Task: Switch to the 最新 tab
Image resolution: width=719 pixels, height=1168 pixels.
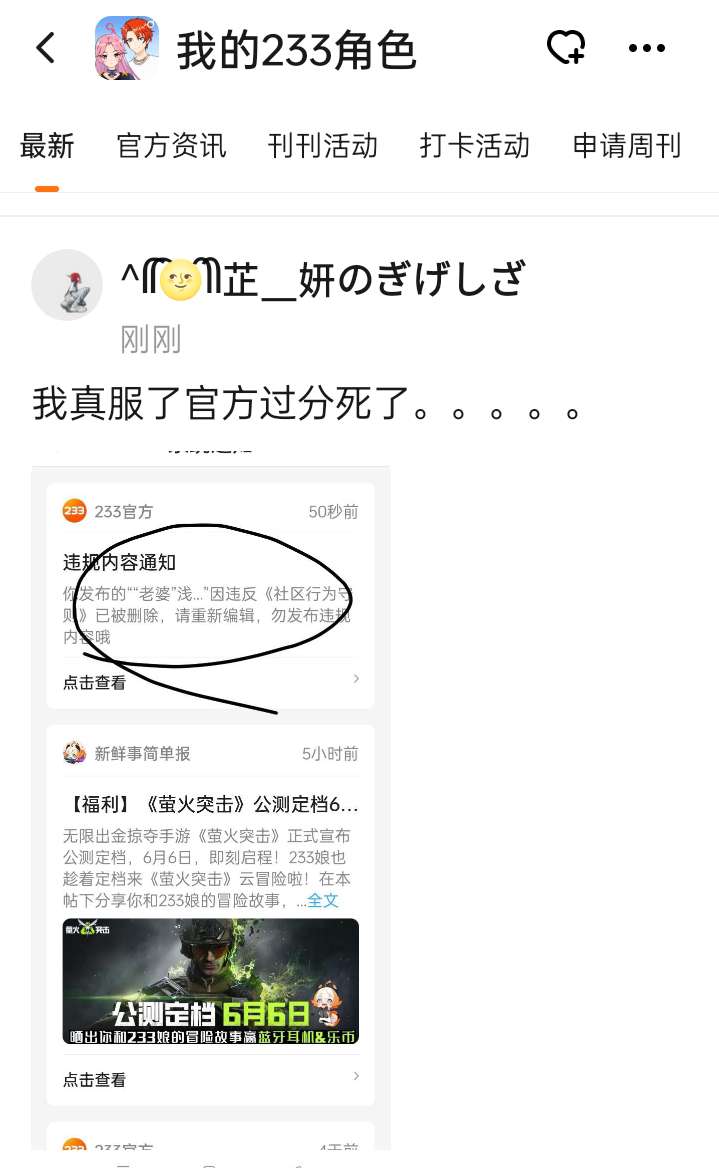Action: tap(47, 146)
